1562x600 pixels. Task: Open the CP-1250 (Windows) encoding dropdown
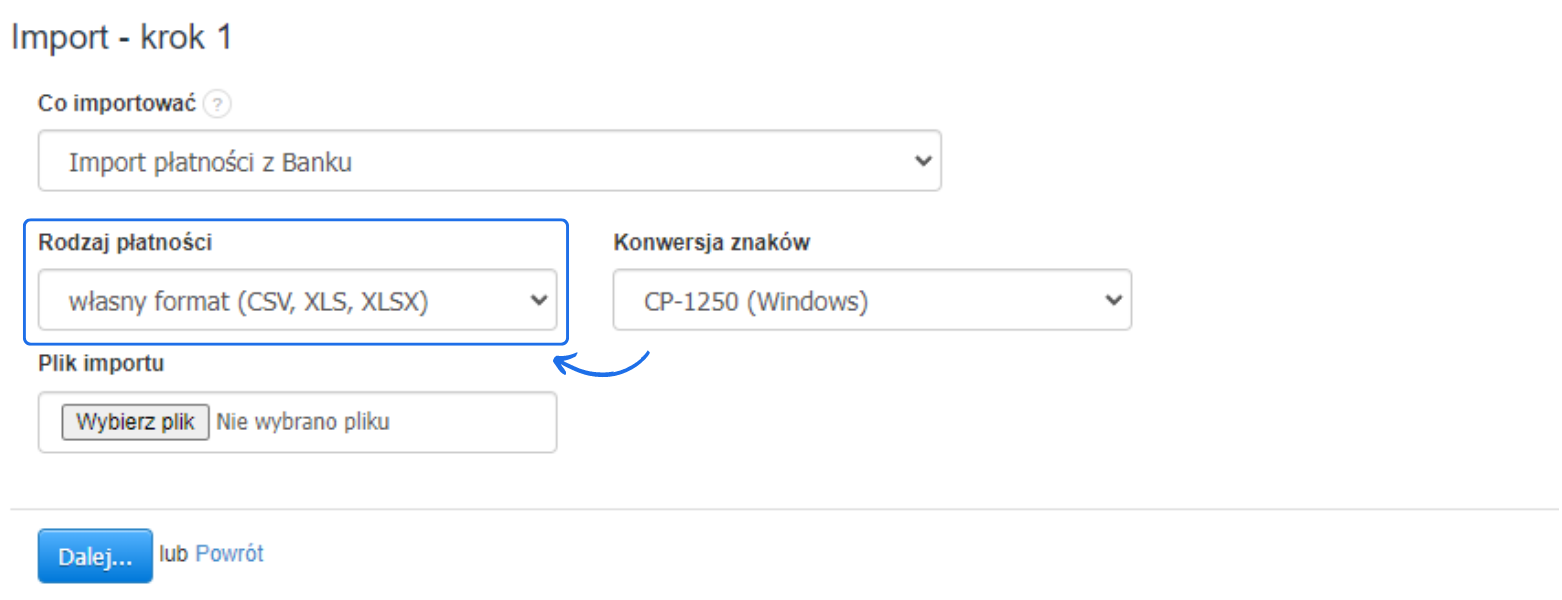[x=870, y=299]
